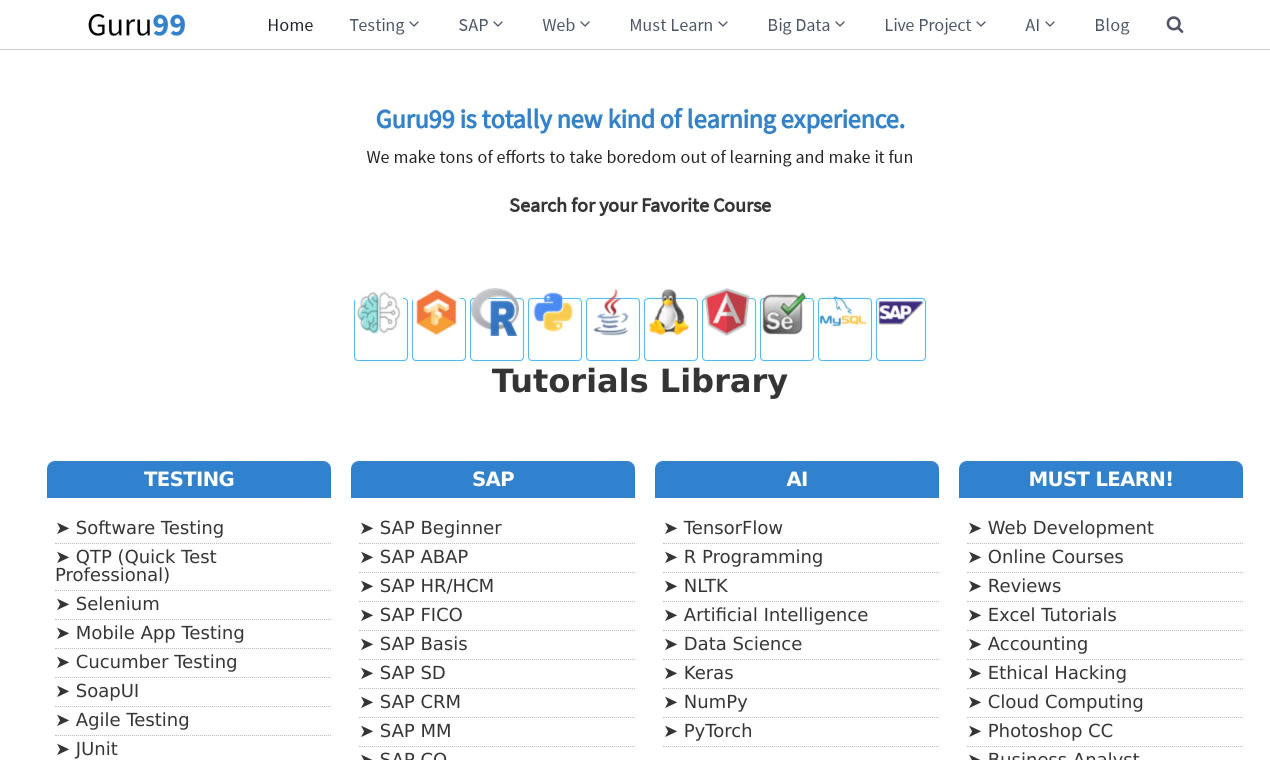Open the Data Science link
Screen dimensions: 1270x760
743,644
